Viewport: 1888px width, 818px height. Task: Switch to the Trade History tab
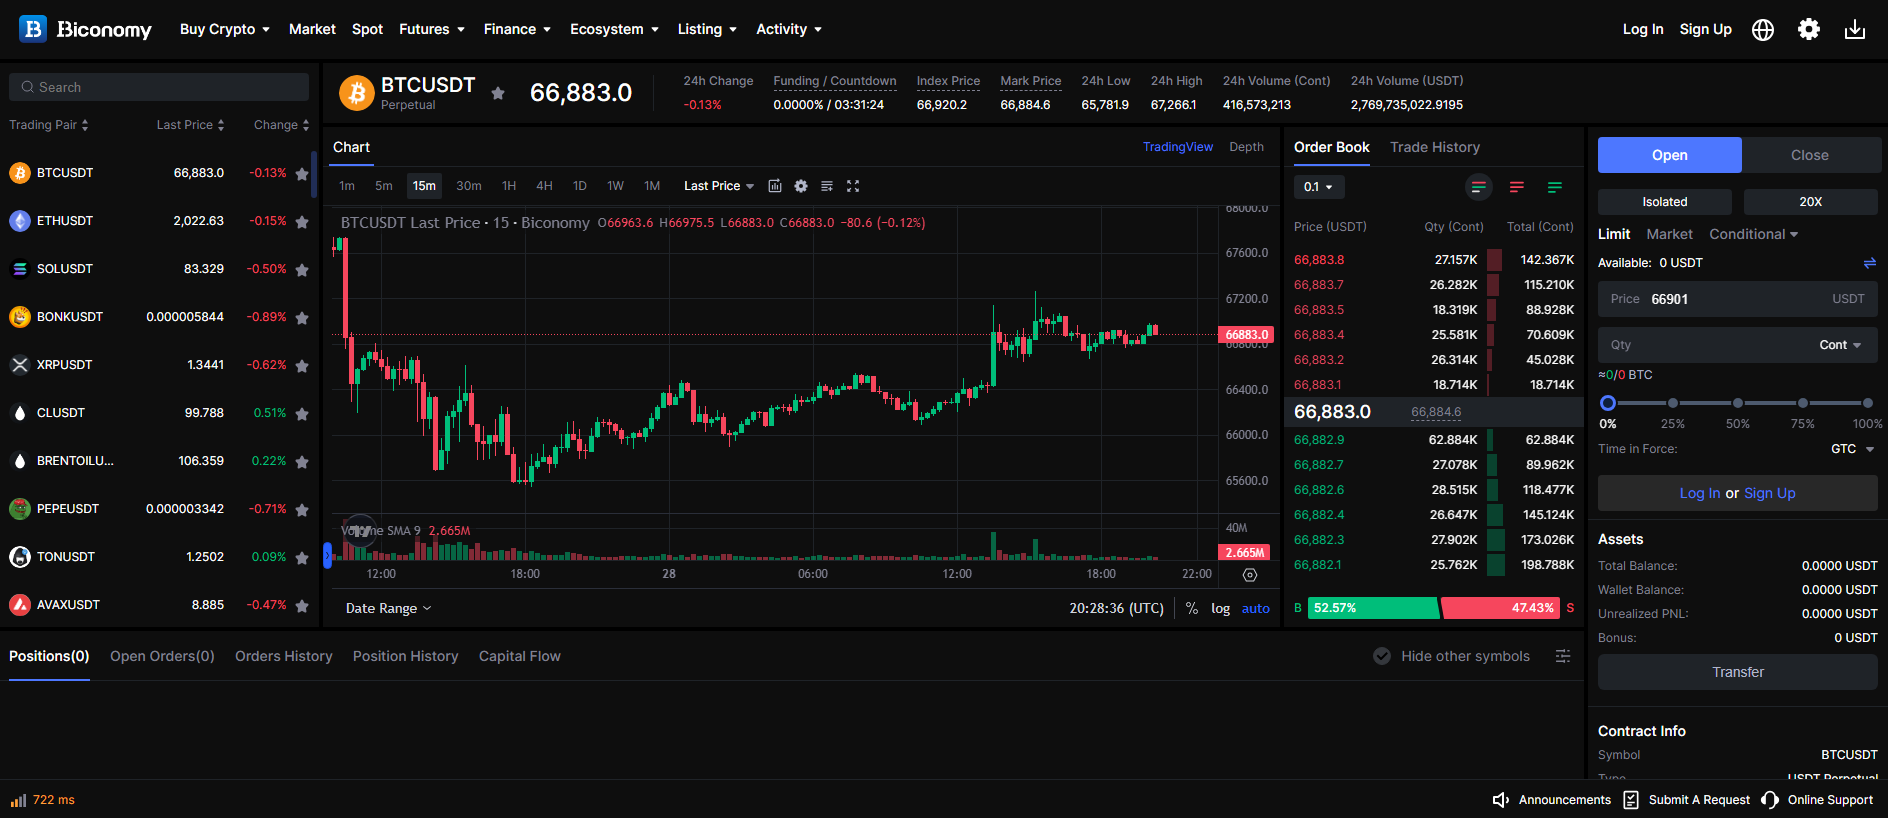pos(1435,147)
